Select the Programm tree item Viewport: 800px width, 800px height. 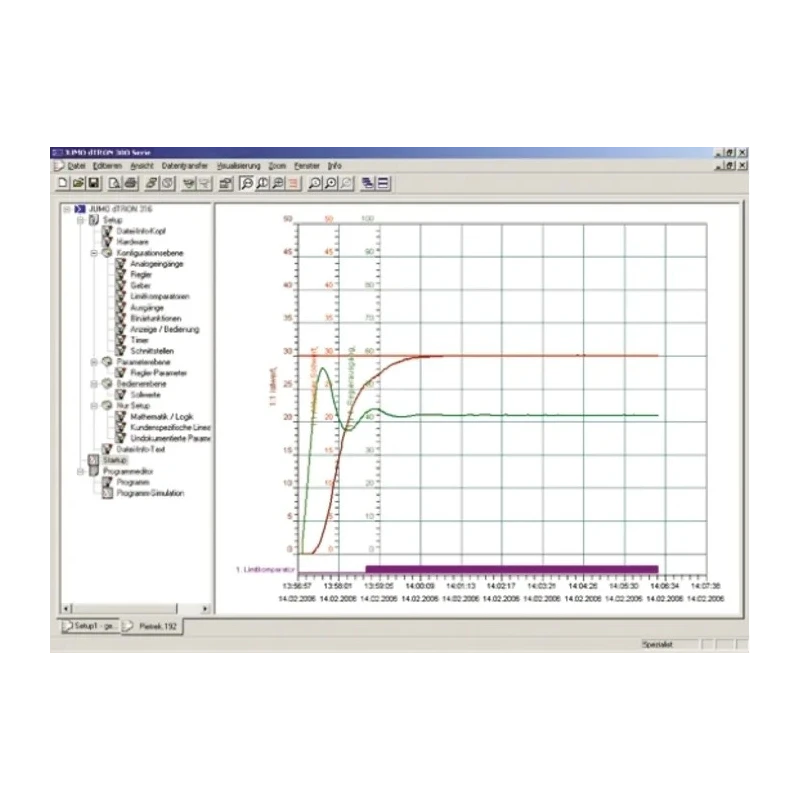coord(133,482)
